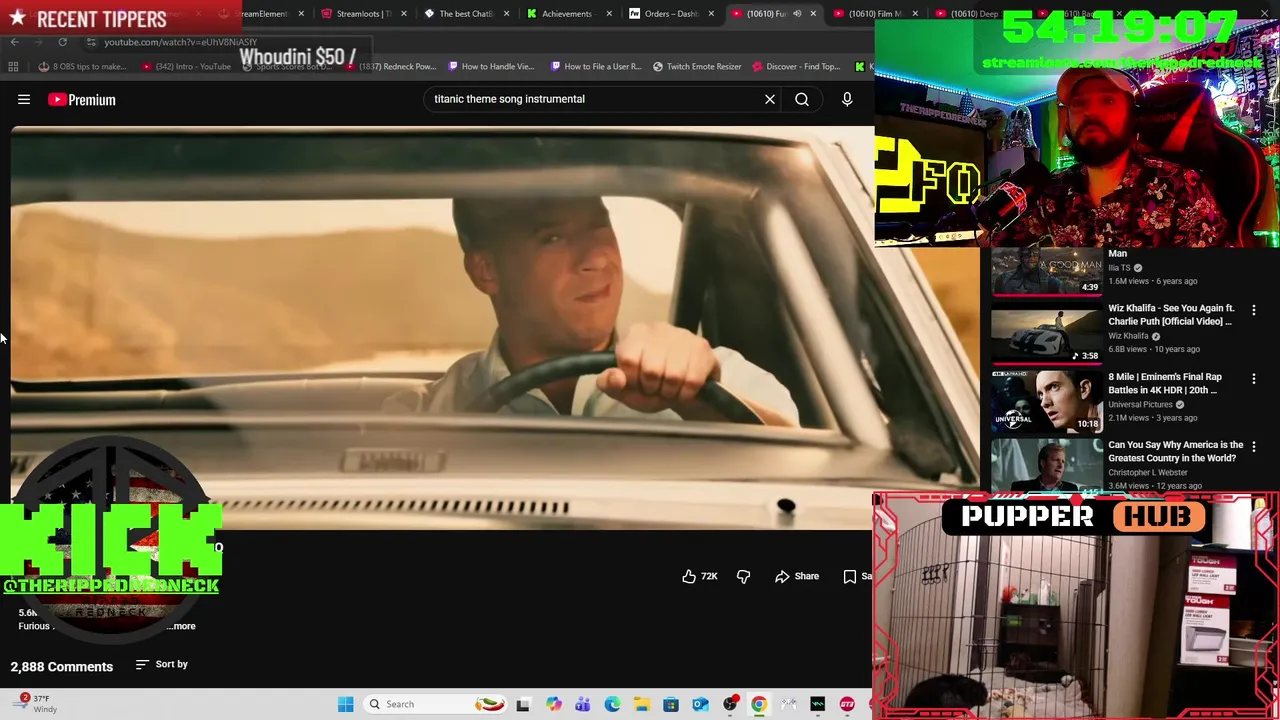
Task: Open Can You Say Why America thumbnail
Action: pyautogui.click(x=1046, y=464)
